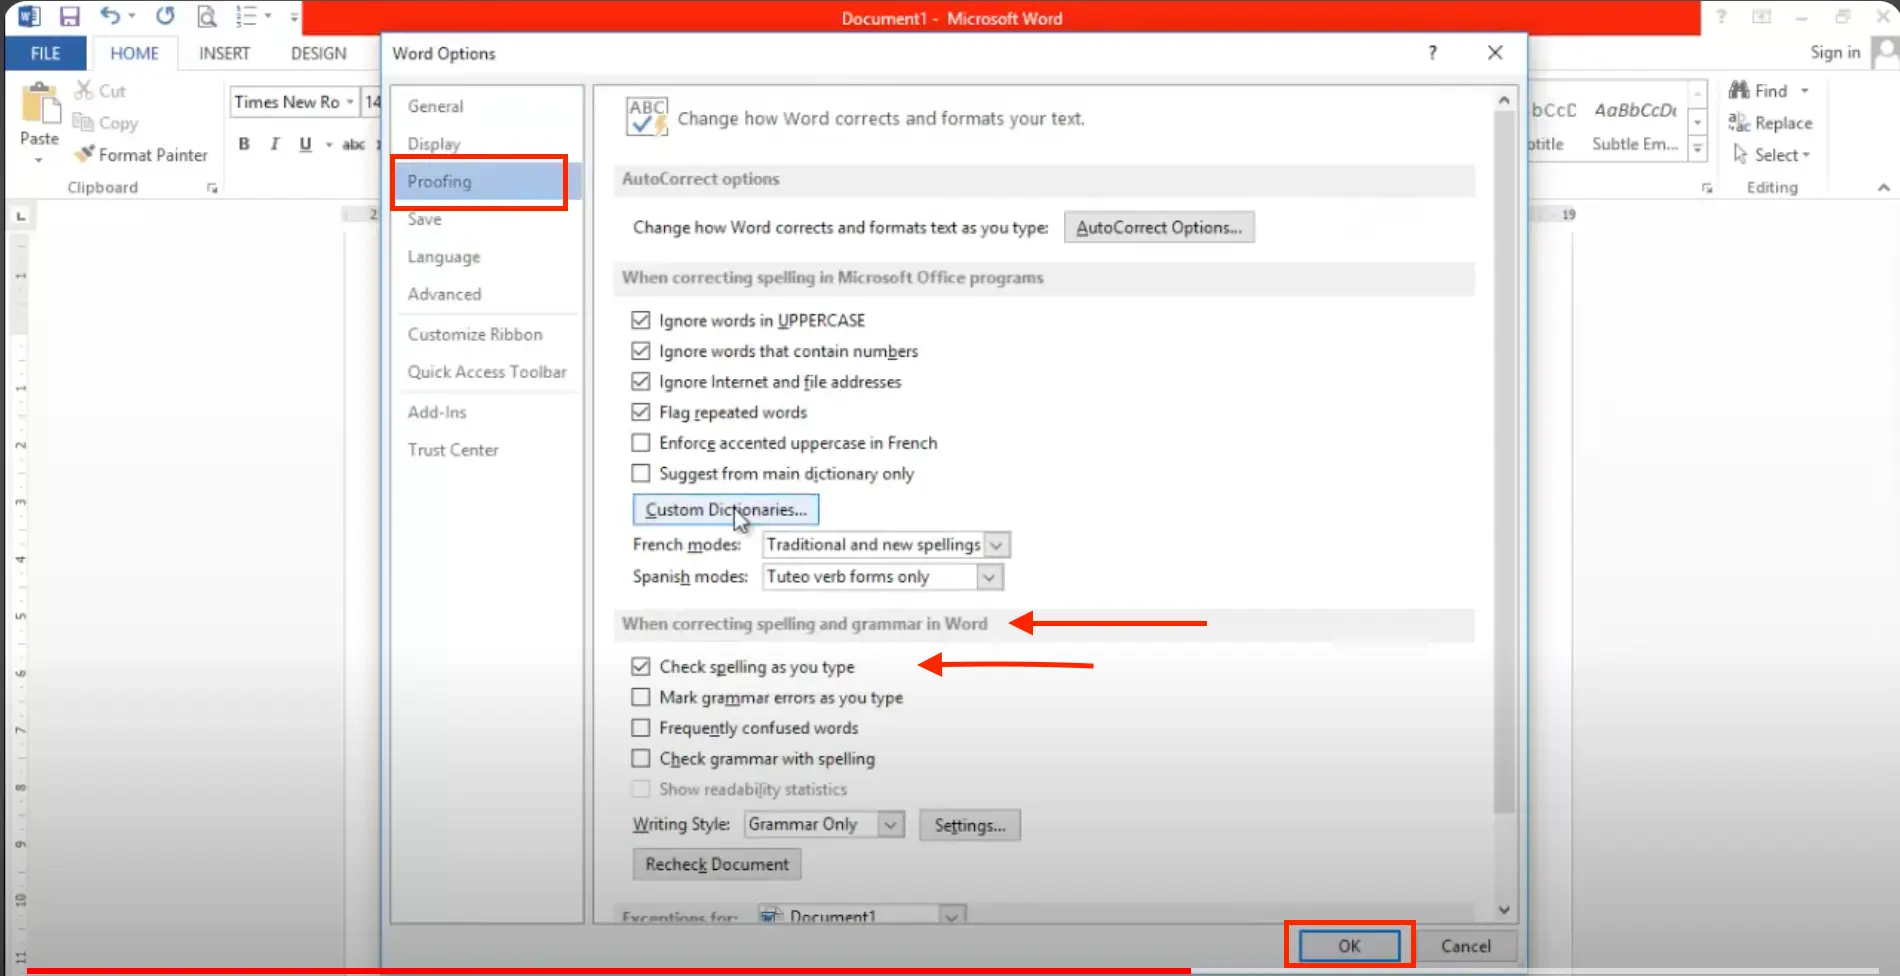Switch to the DESIGN ribbon tab

point(318,53)
